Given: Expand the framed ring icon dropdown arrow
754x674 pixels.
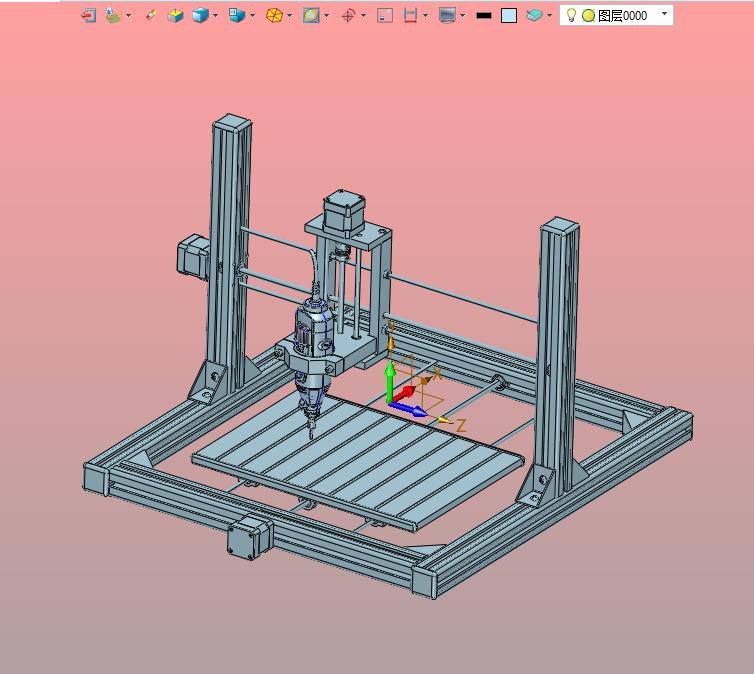Looking at the screenshot, I should (x=327, y=16).
